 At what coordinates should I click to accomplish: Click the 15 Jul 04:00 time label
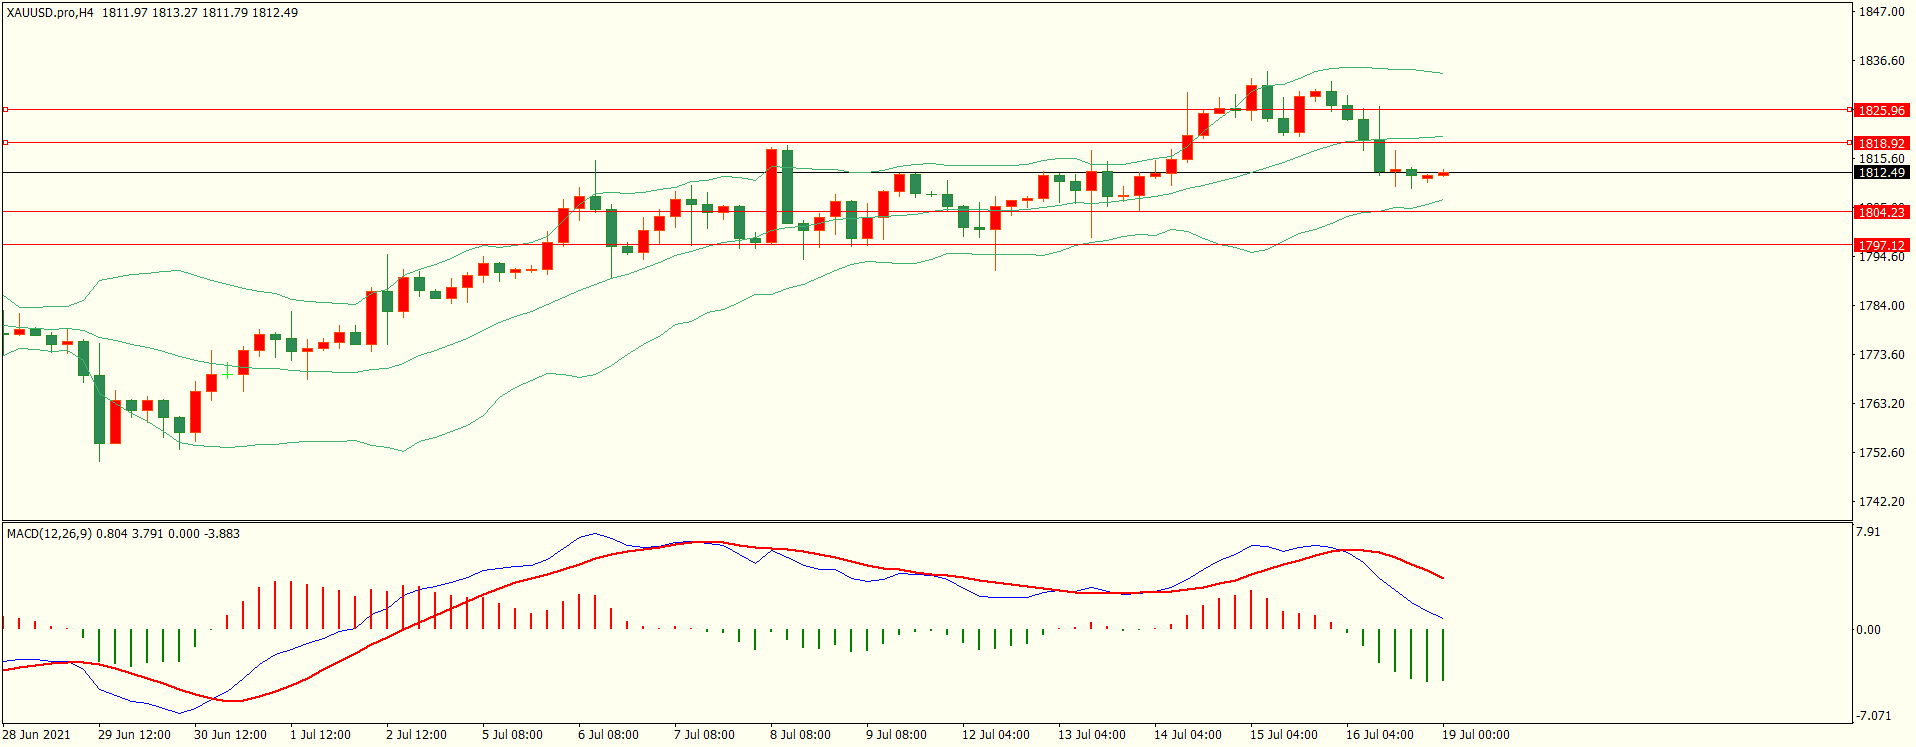(1284, 735)
